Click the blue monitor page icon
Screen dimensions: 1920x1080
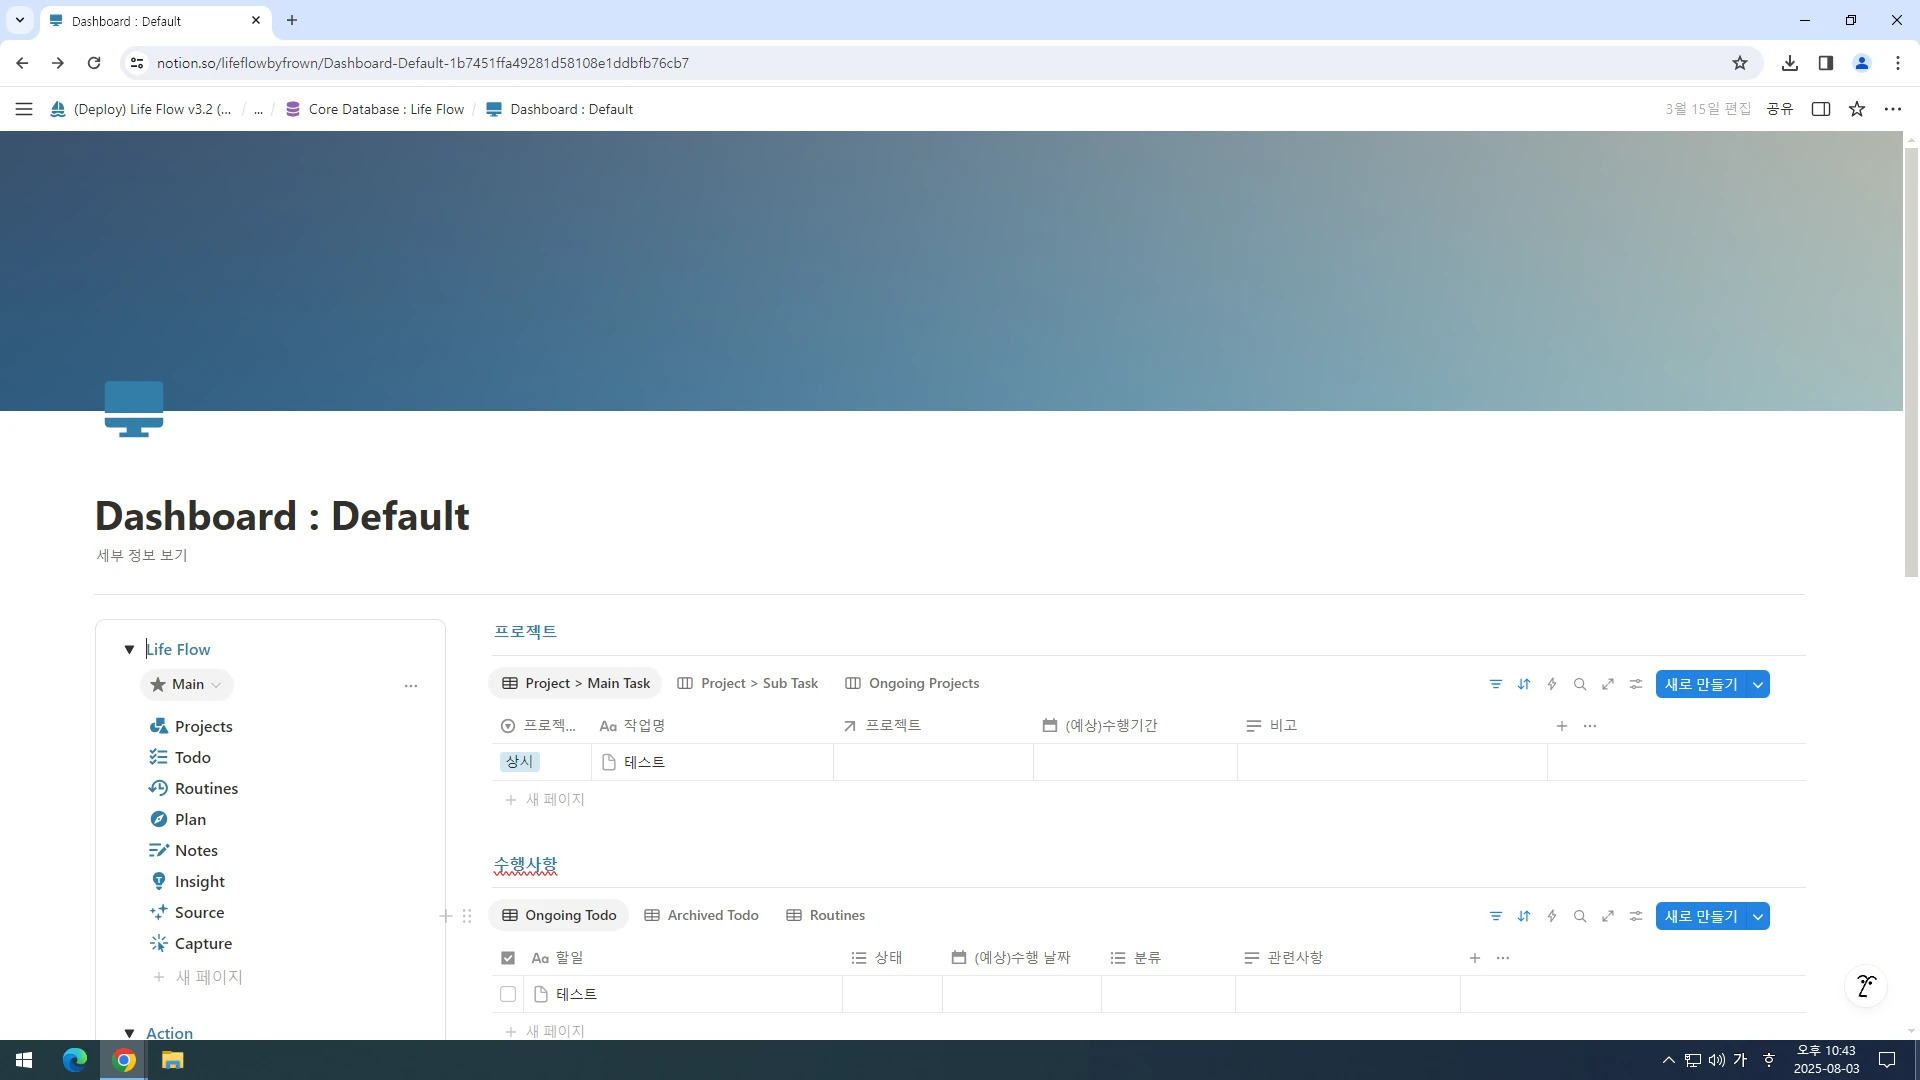134,408
